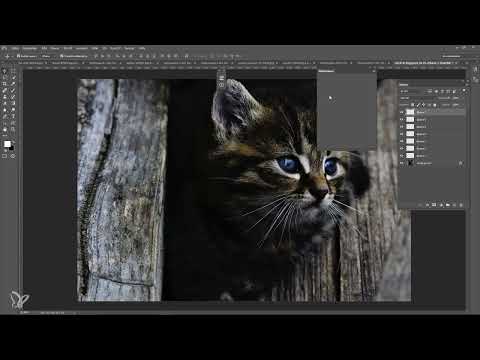480x360 pixels.
Task: Toggle layer filtering switch in Layers panel
Action: pyautogui.click(x=464, y=90)
